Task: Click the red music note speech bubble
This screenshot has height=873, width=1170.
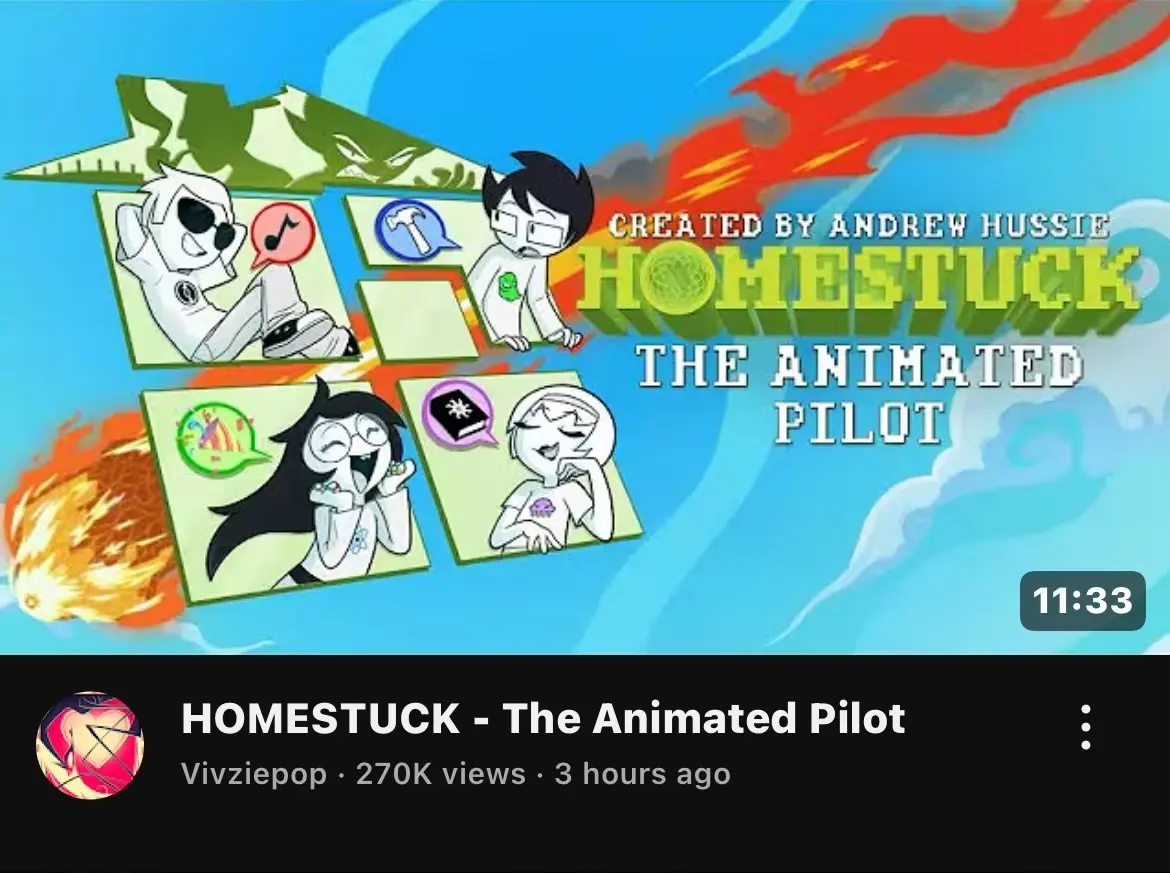Action: pos(282,233)
